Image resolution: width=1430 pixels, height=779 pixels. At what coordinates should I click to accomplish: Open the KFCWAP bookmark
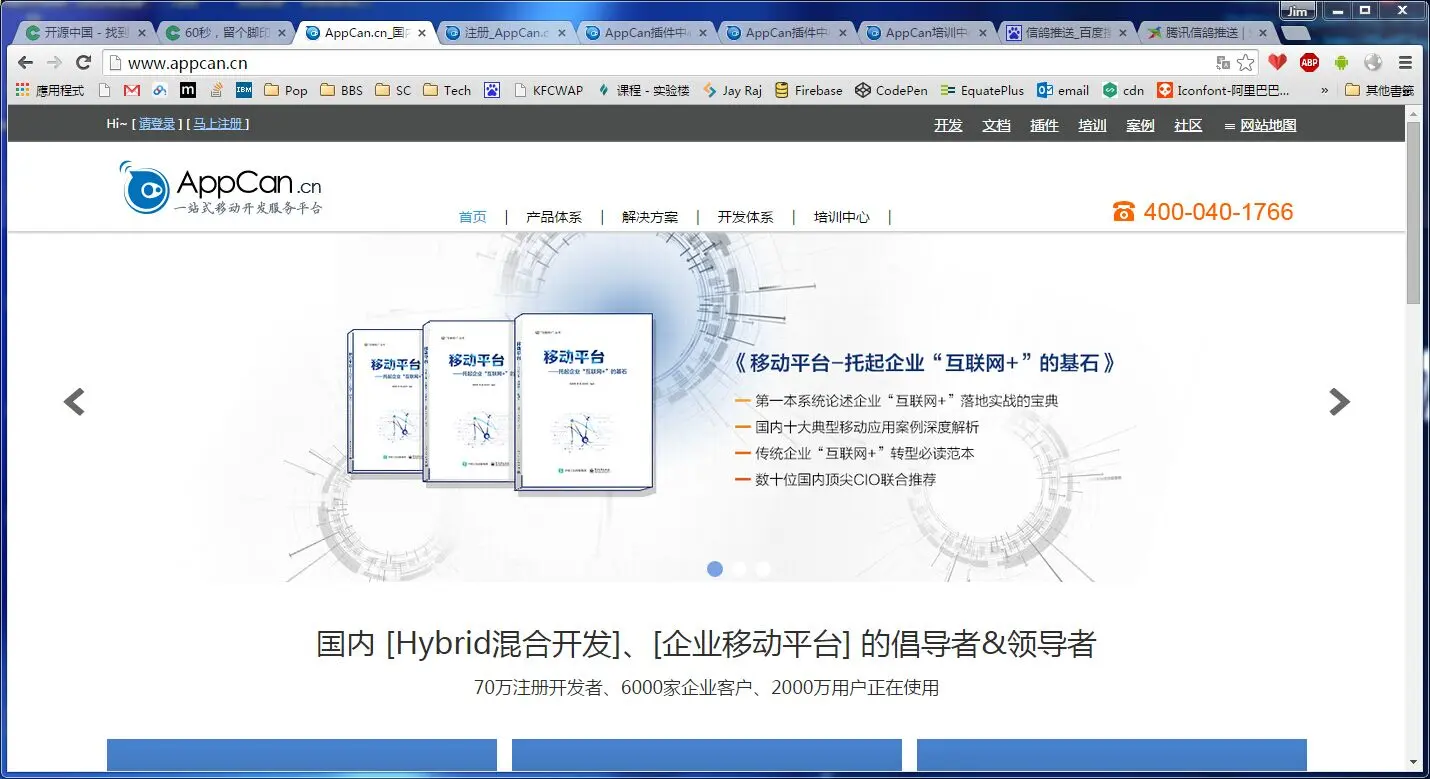click(548, 90)
